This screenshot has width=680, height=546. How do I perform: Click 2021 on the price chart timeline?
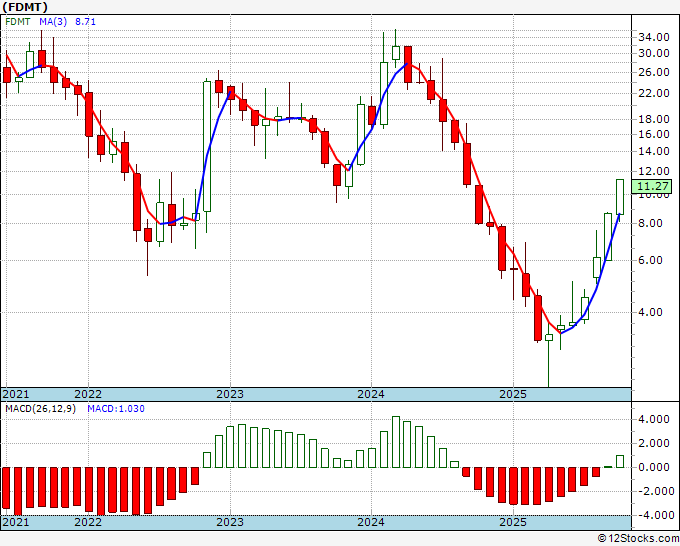coord(16,394)
